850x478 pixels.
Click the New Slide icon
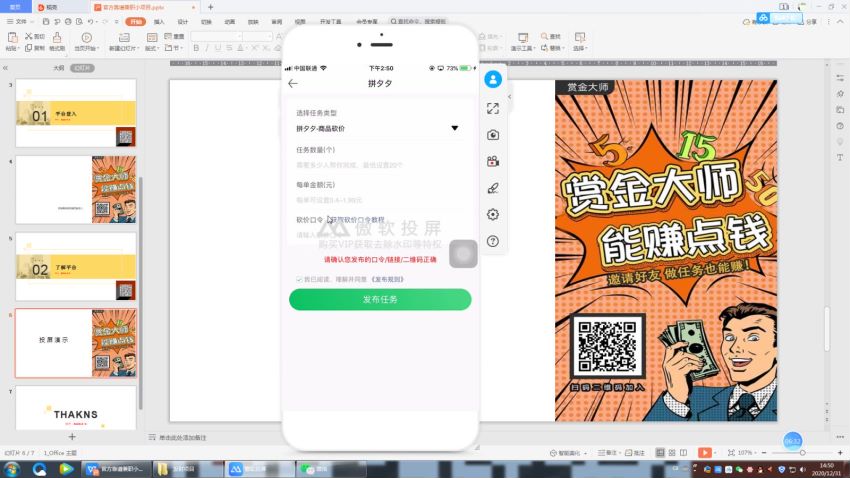[124, 37]
